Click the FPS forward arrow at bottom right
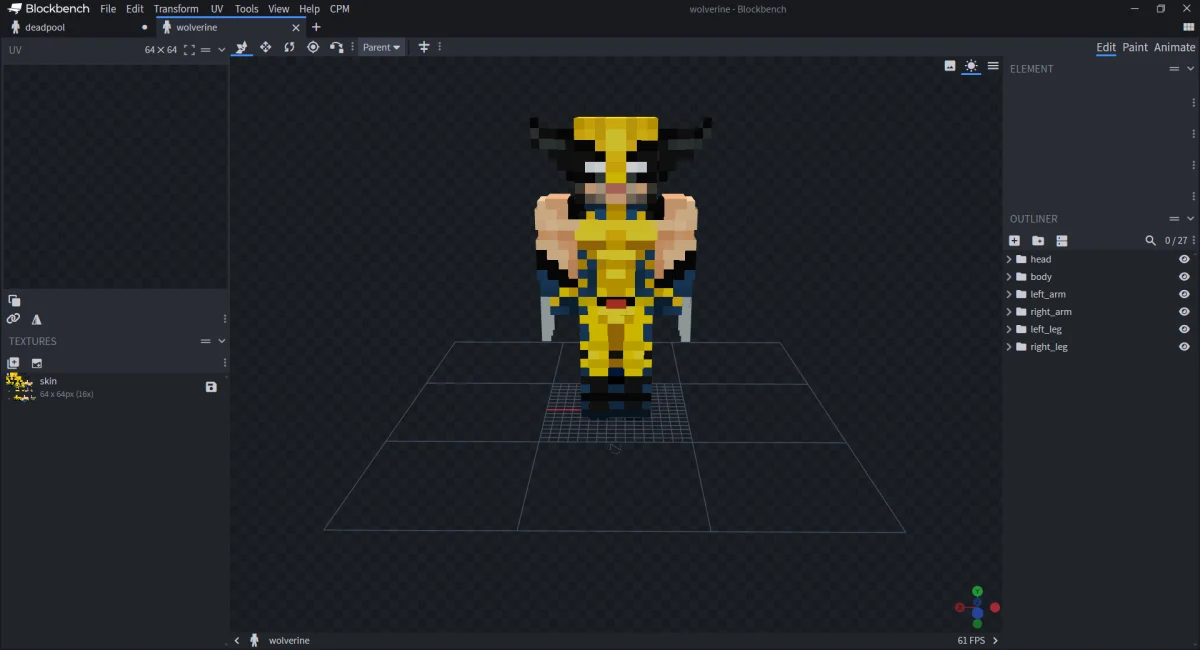This screenshot has height=650, width=1200. (995, 640)
